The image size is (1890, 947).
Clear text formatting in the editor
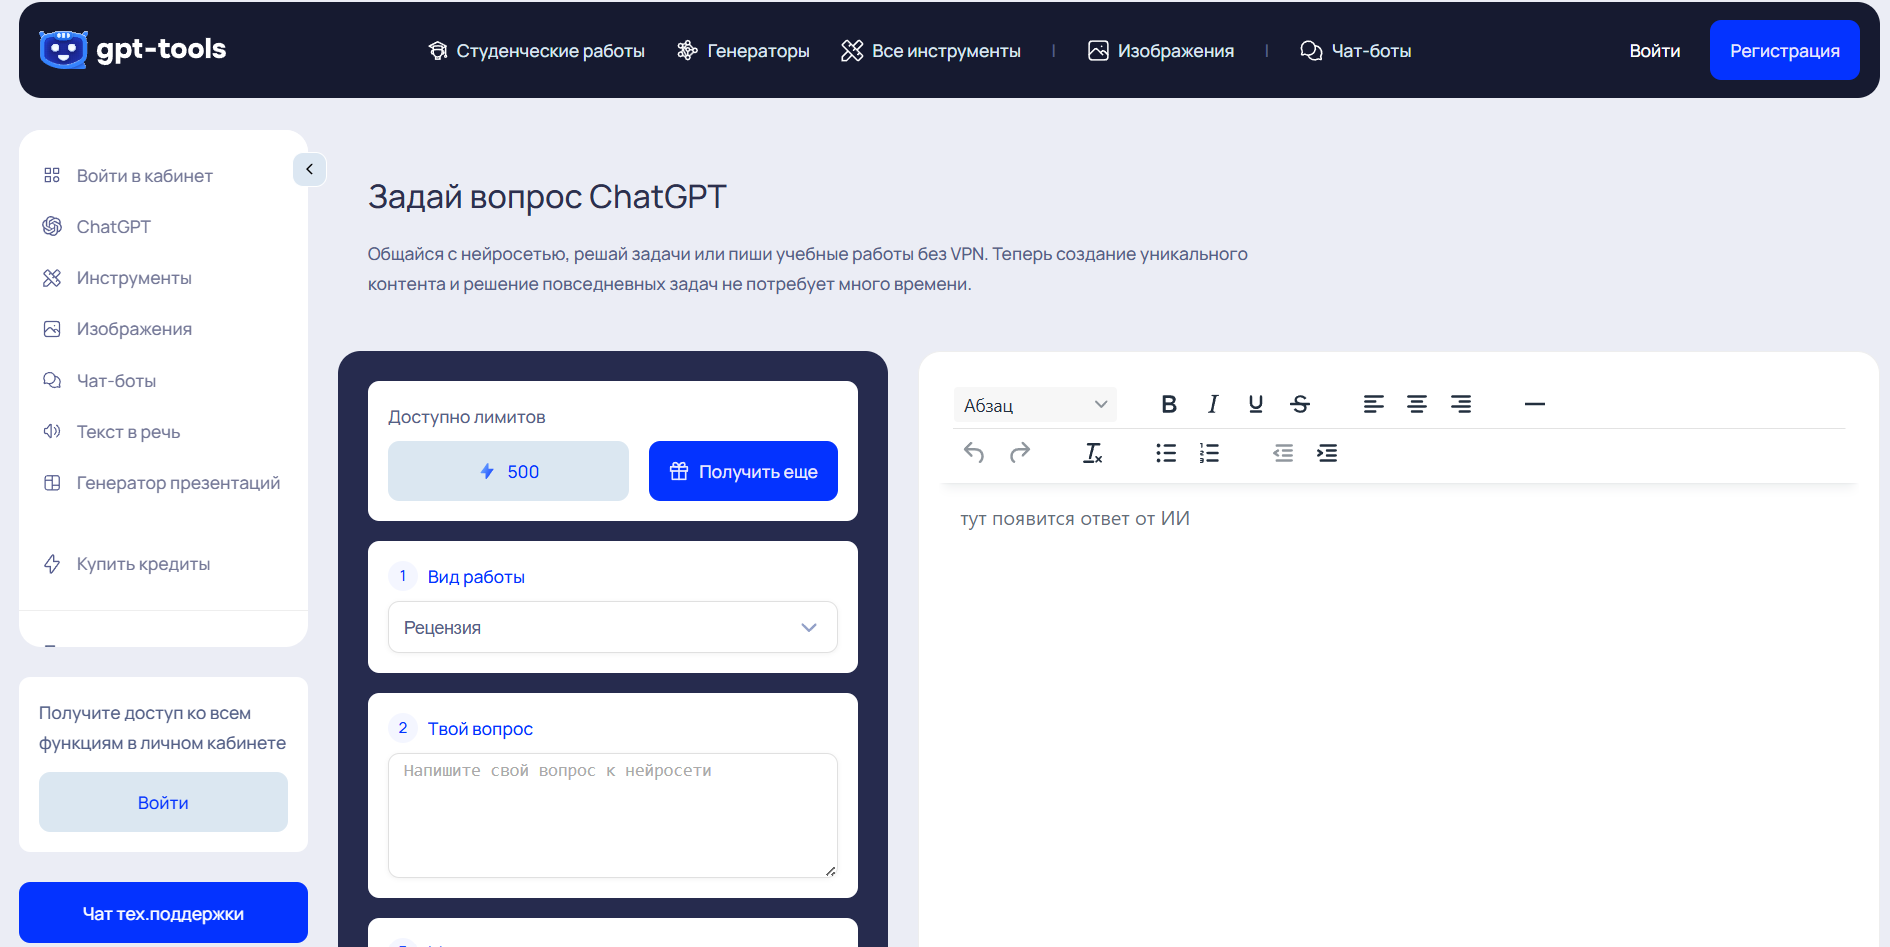coord(1093,453)
